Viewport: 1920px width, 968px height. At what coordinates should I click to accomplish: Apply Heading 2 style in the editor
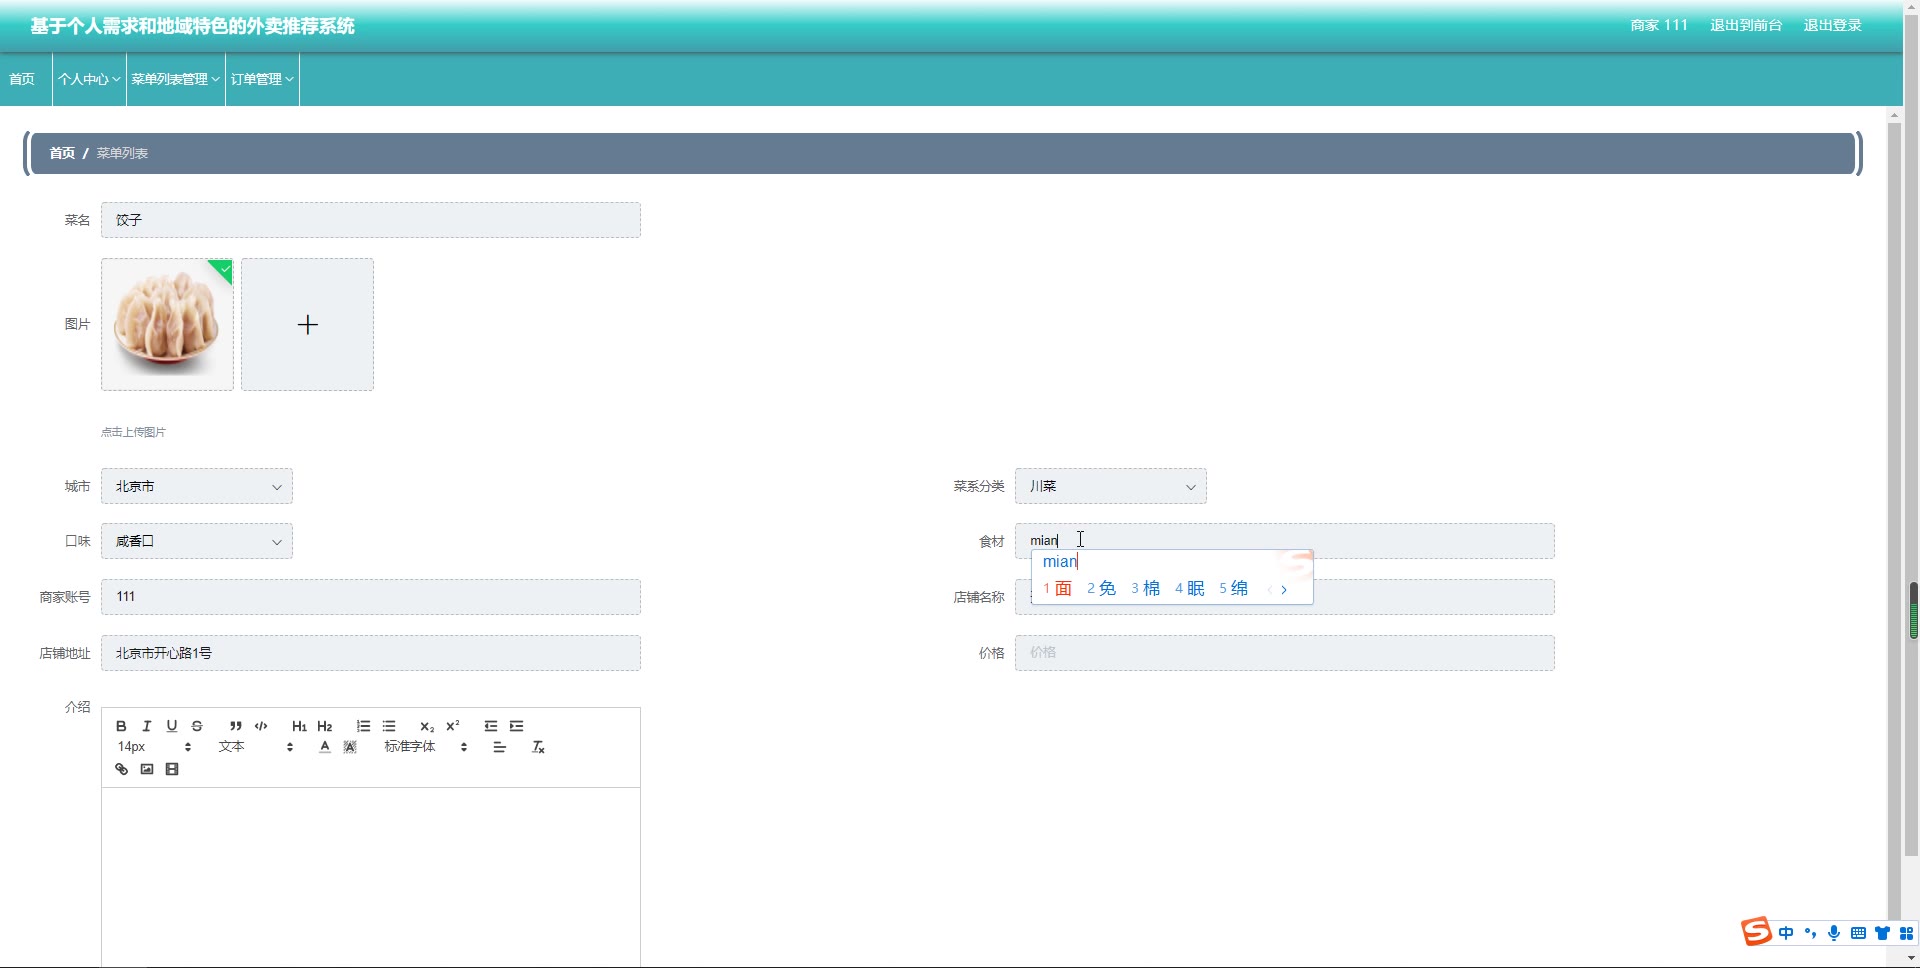(x=324, y=726)
